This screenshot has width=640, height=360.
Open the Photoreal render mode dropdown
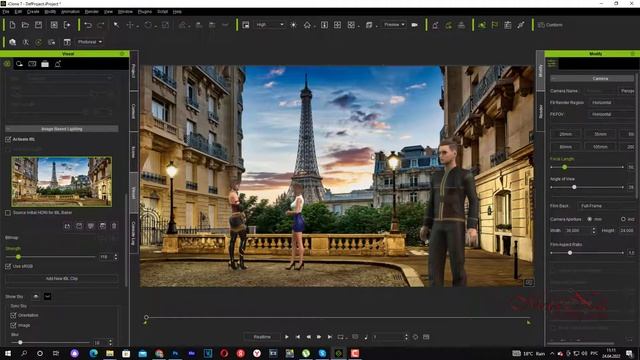click(90, 42)
